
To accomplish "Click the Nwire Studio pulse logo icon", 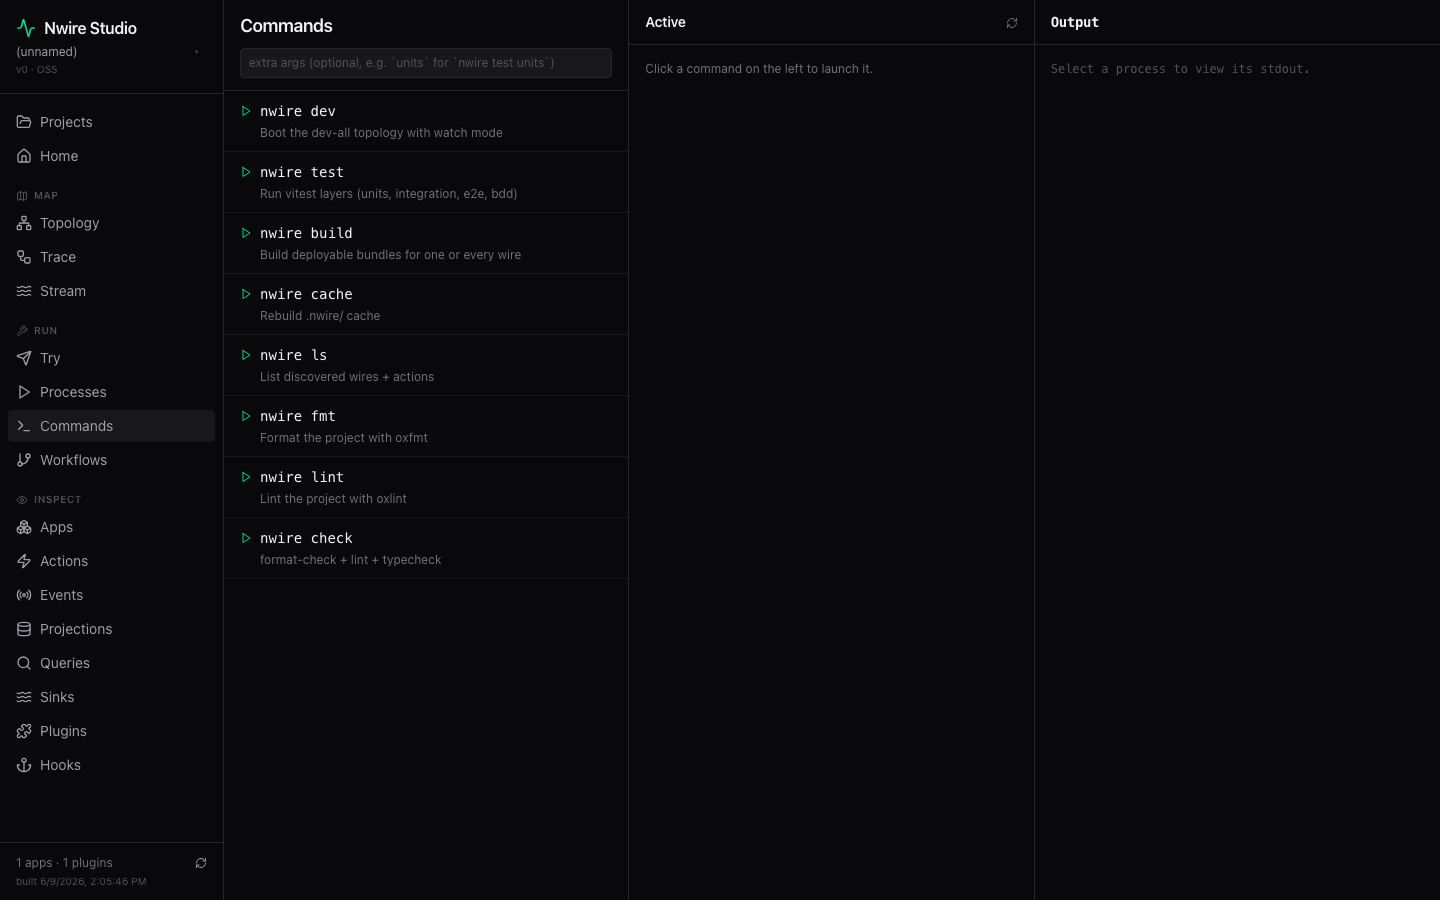I will [x=26, y=28].
